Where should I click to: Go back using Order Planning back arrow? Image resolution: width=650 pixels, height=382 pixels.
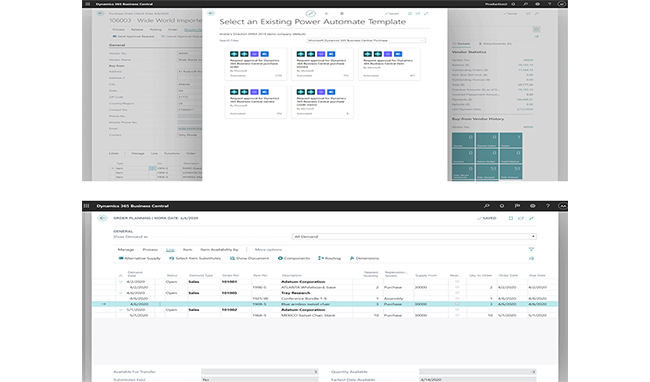pyautogui.click(x=102, y=218)
